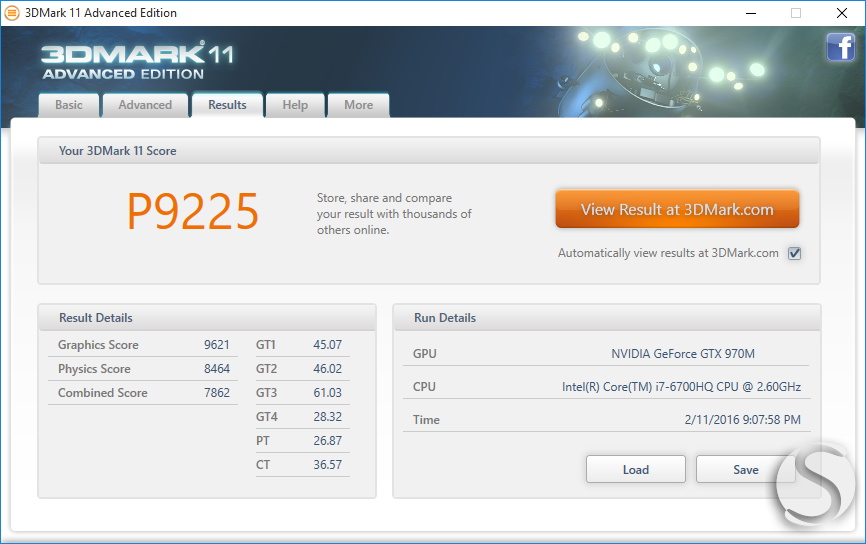Screen dimensions: 866x544
Task: Click the Result Details panel header
Action: (x=207, y=318)
